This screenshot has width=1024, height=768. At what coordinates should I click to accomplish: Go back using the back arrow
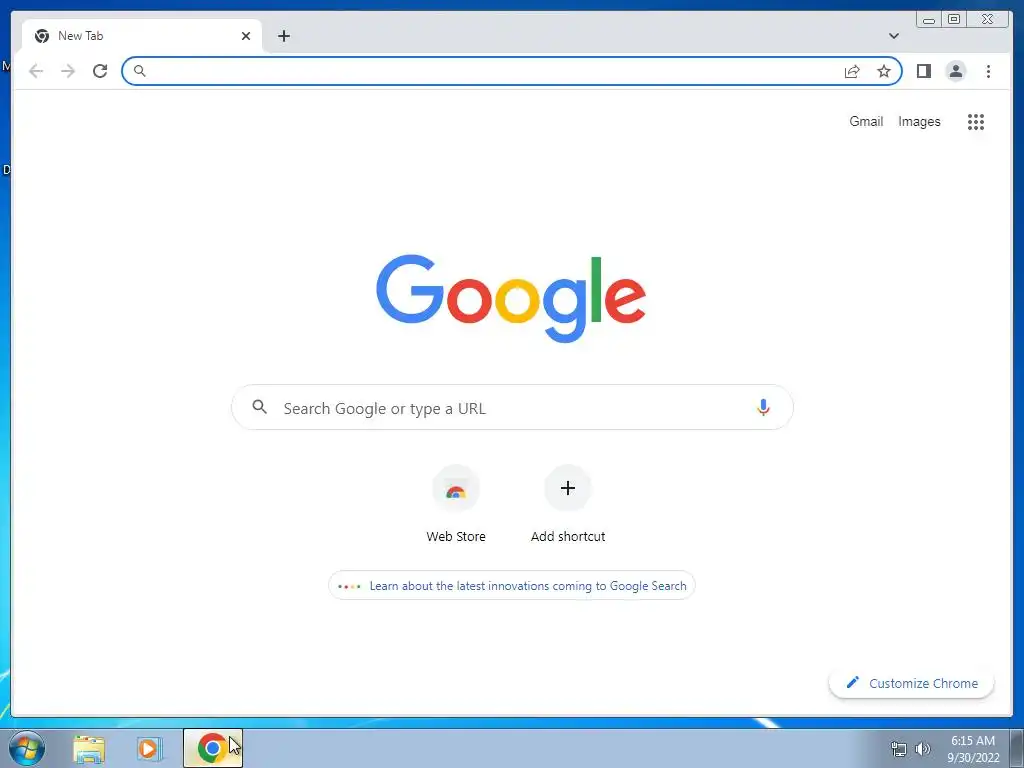36,71
